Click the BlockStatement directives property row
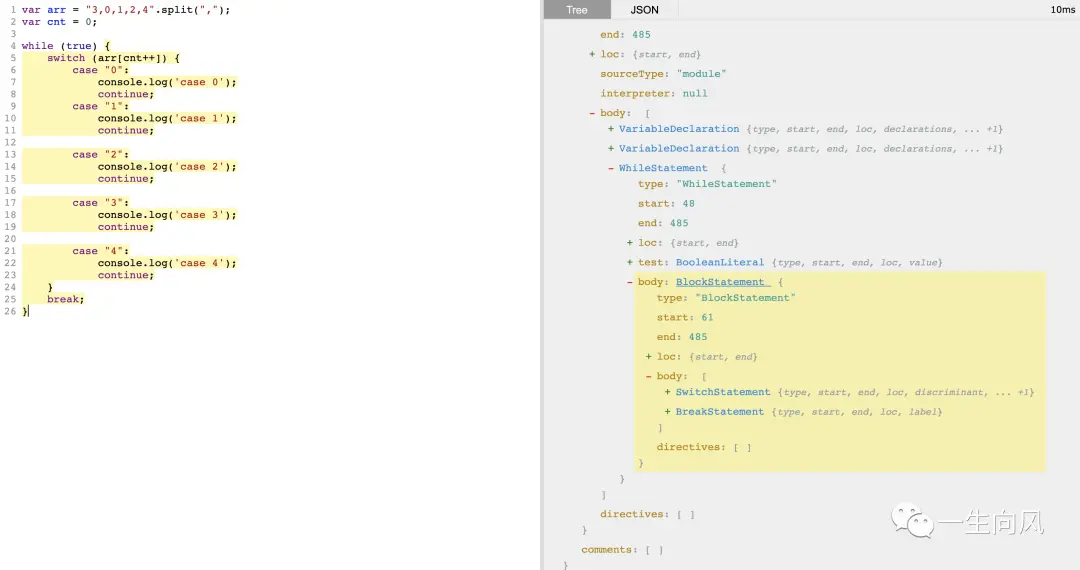1080x570 pixels. tap(703, 447)
